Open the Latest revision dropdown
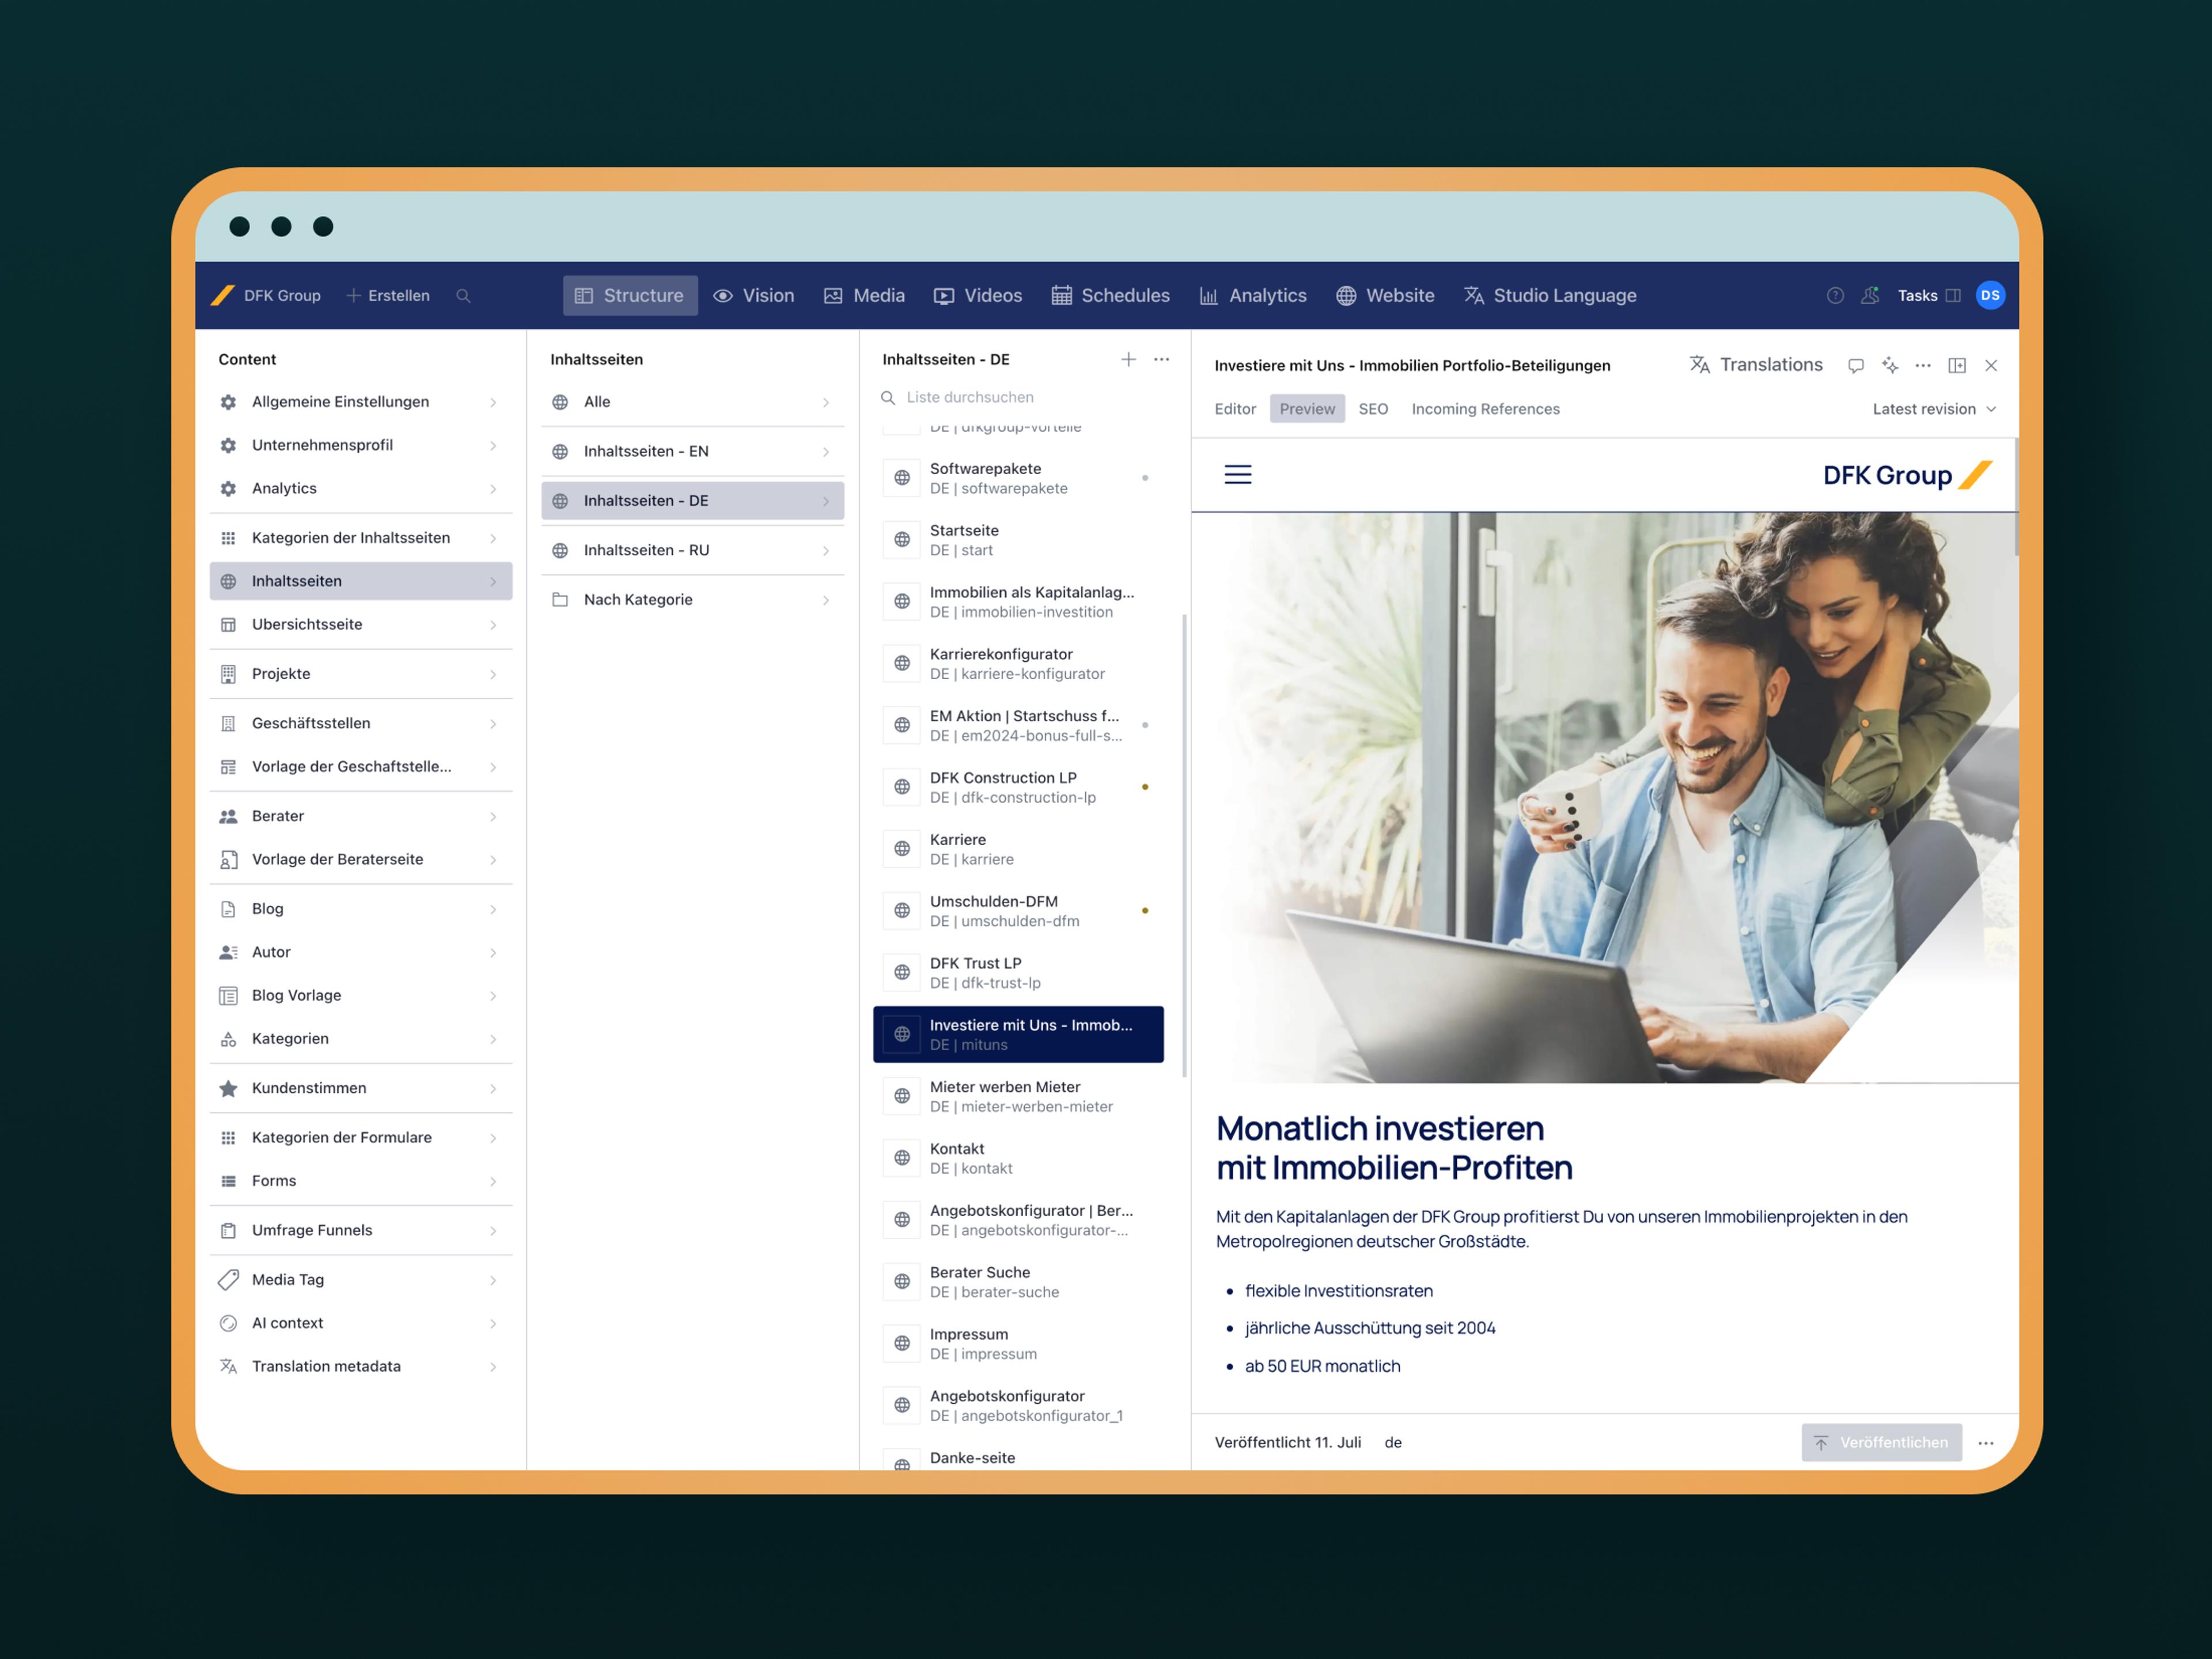This screenshot has width=2212, height=1659. click(1933, 409)
